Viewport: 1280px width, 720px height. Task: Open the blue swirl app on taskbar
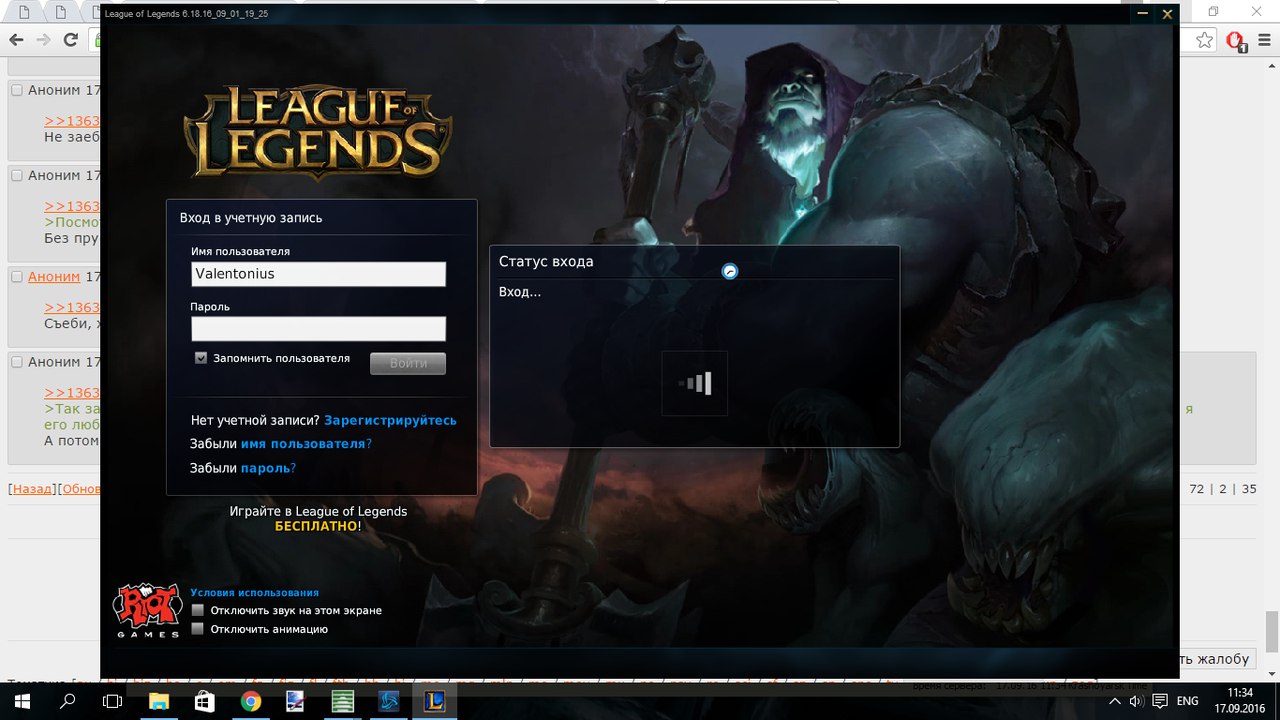[389, 701]
